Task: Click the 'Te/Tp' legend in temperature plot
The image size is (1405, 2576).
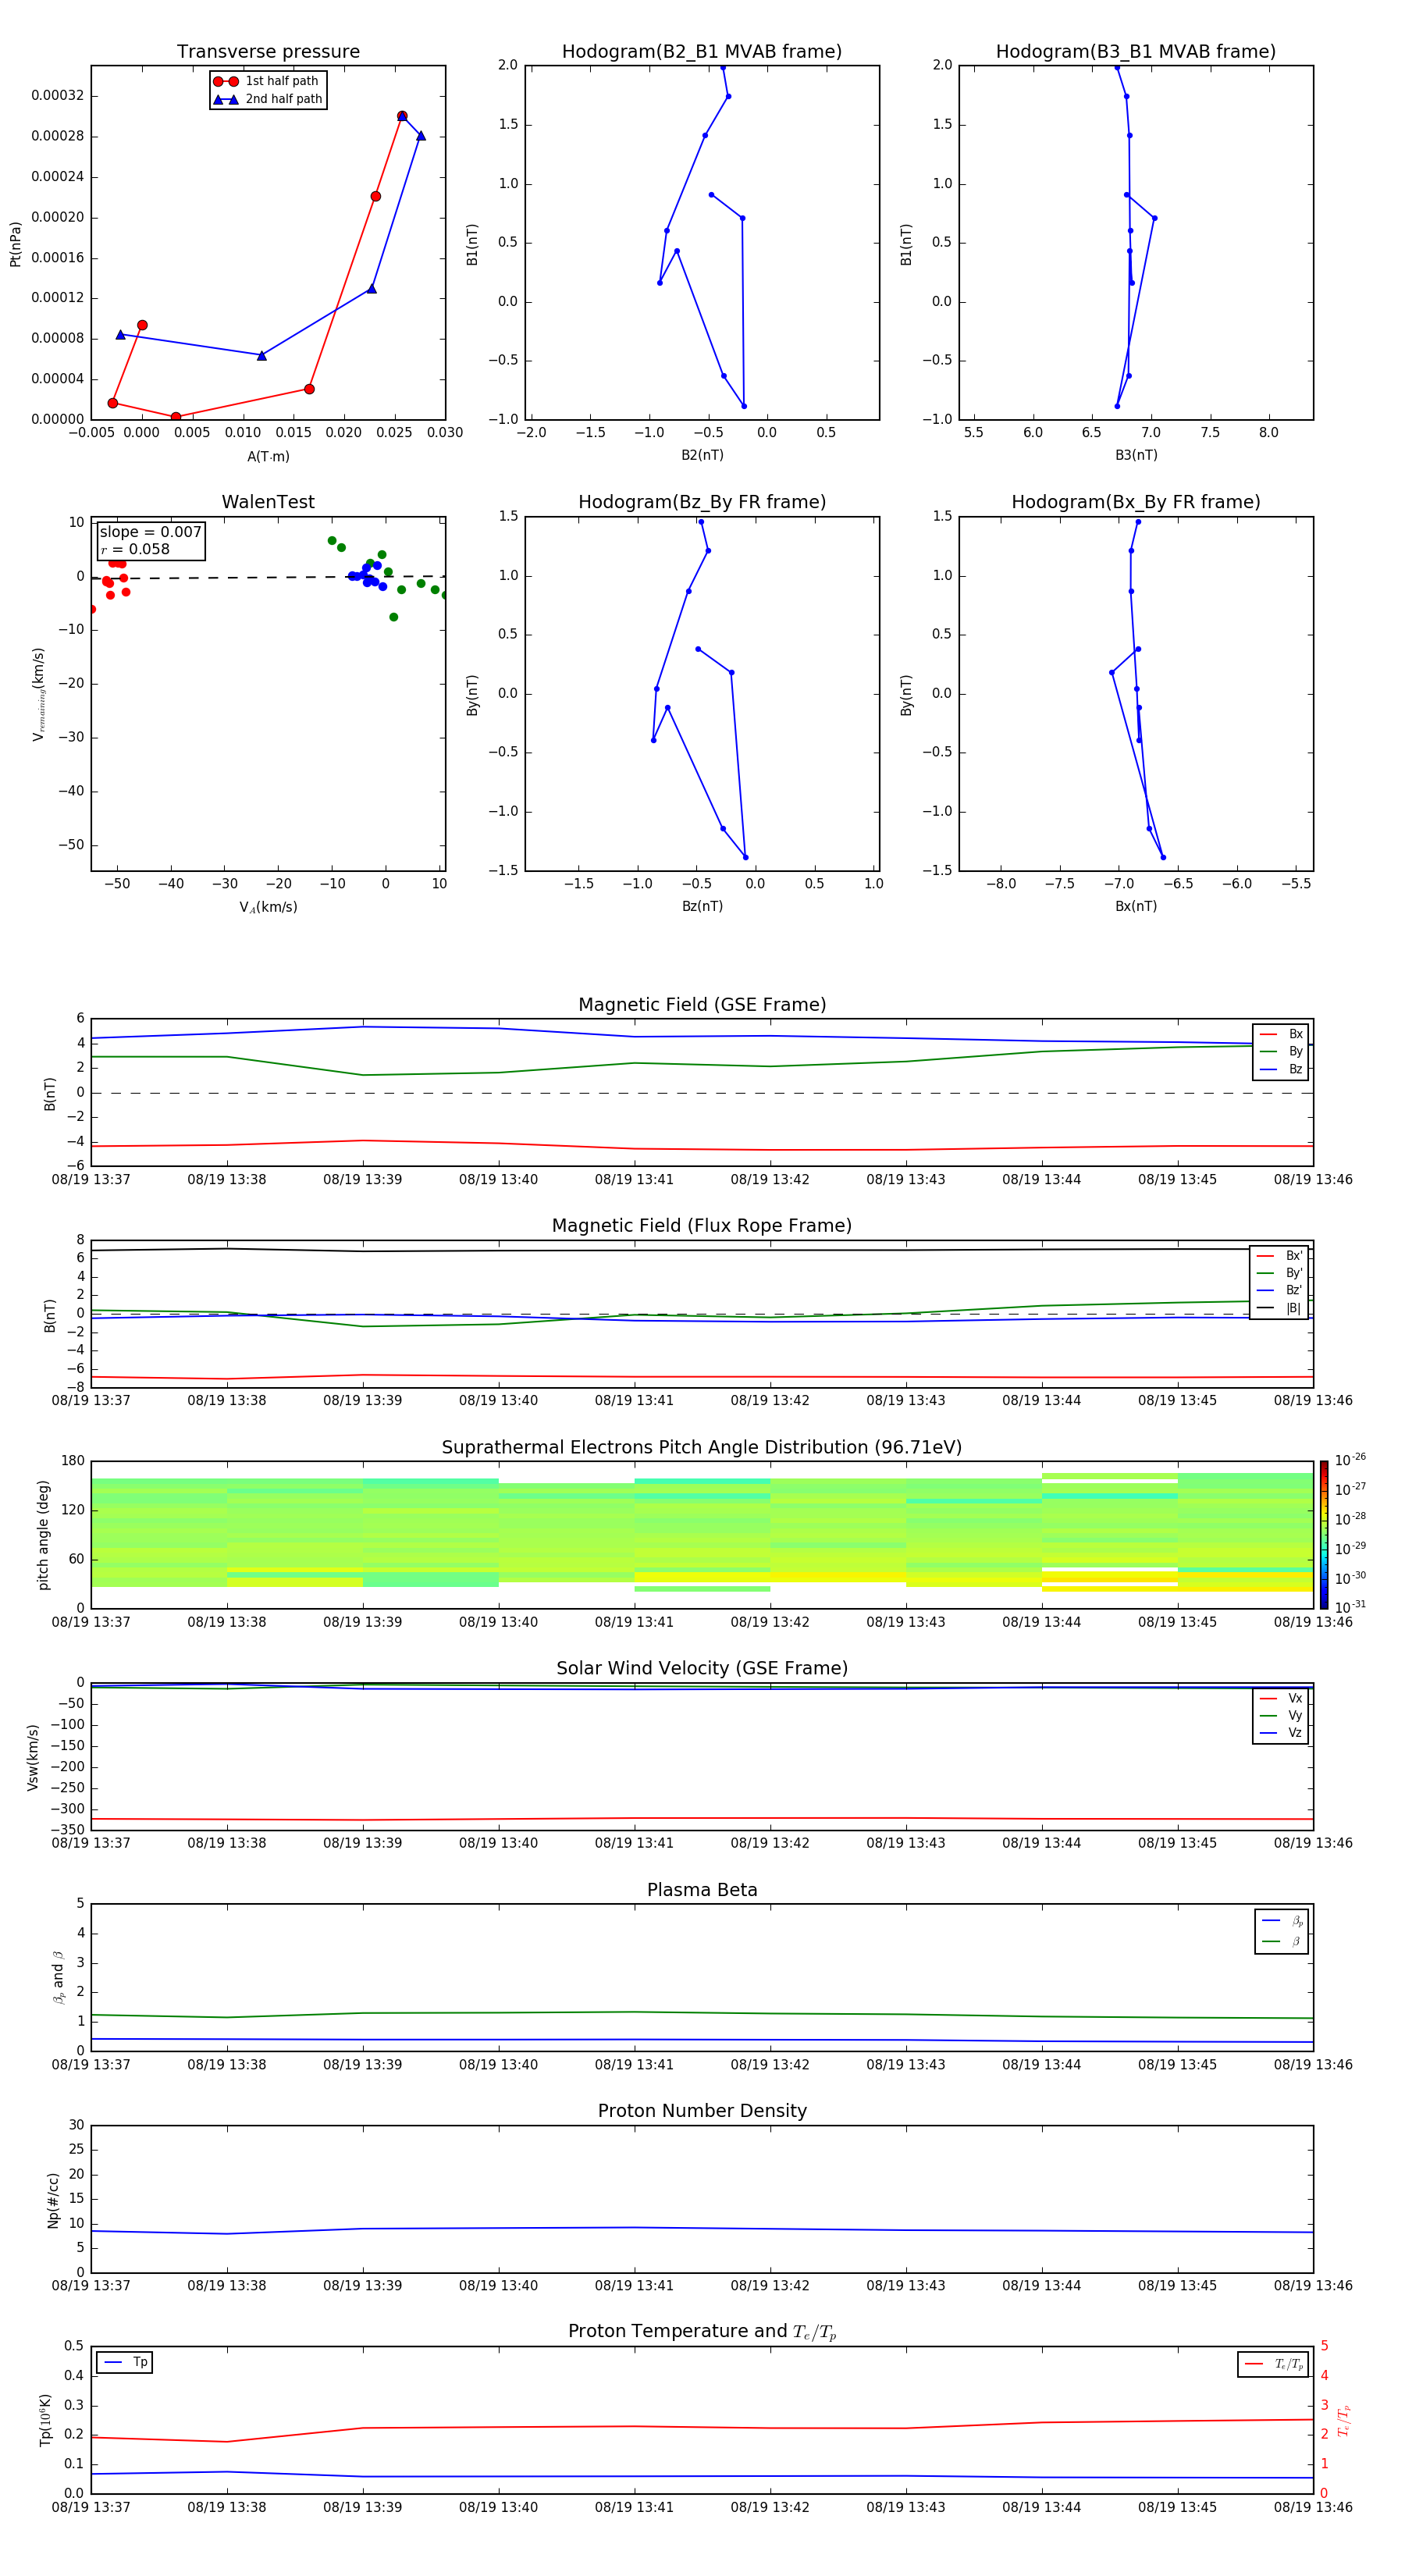Action: click(x=1272, y=2364)
